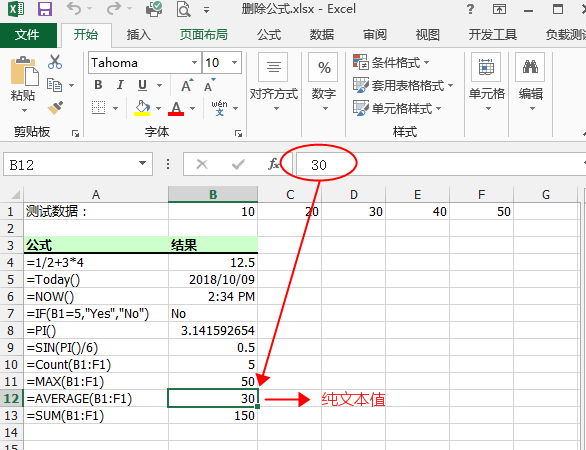Open the number format (数字) group
The width and height of the screenshot is (586, 450).
tap(324, 82)
